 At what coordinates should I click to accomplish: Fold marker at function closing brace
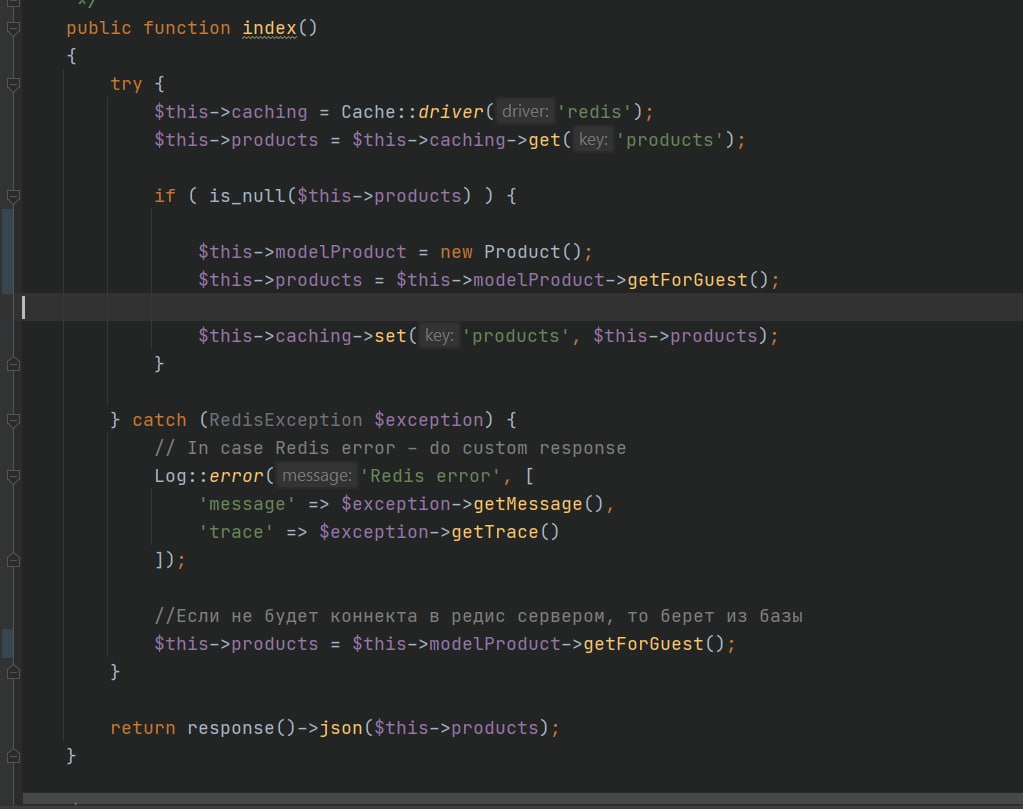click(13, 756)
